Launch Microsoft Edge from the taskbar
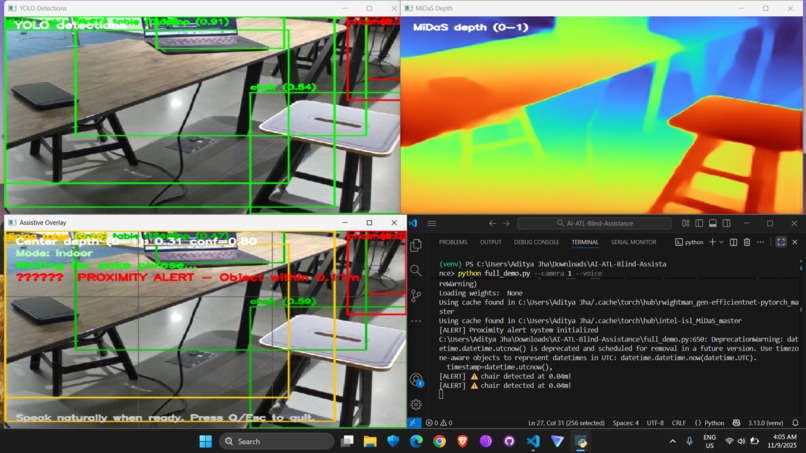This screenshot has height=453, width=806. pyautogui.click(x=416, y=441)
